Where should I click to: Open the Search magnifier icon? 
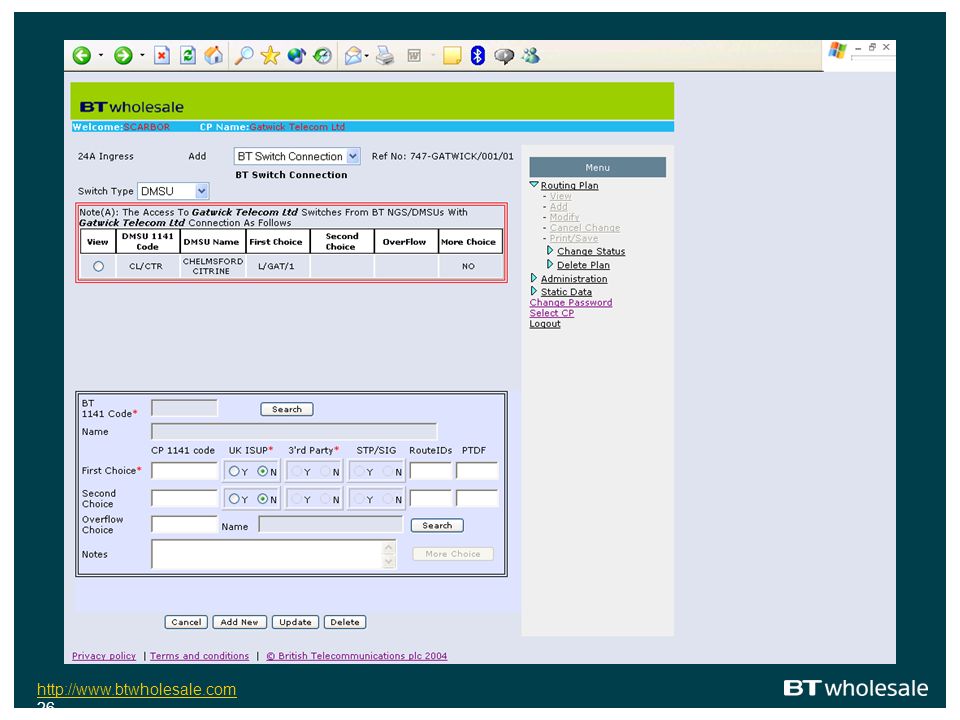[x=244, y=56]
